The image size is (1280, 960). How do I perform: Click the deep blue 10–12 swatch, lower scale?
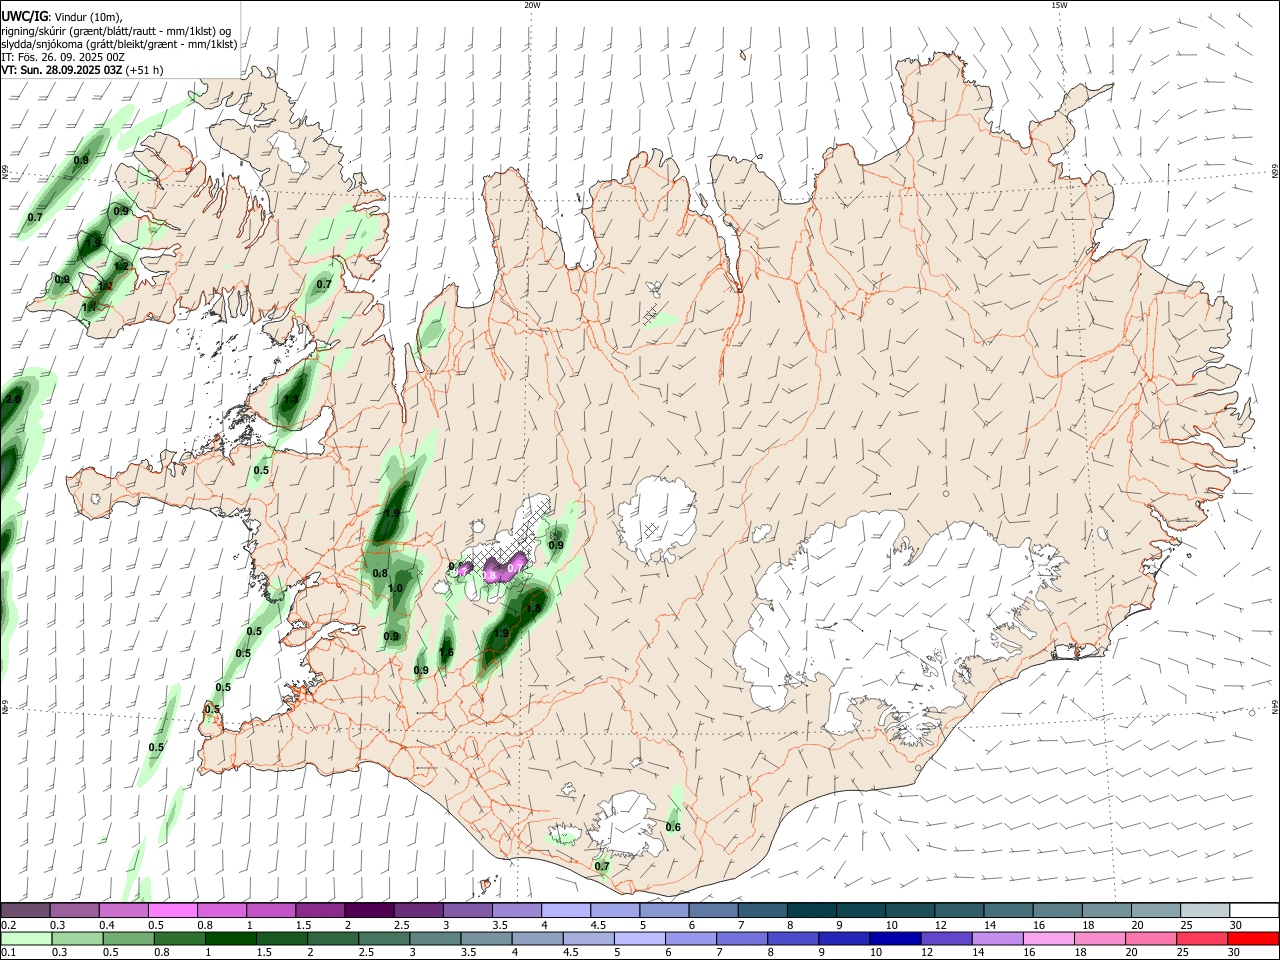tap(894, 939)
